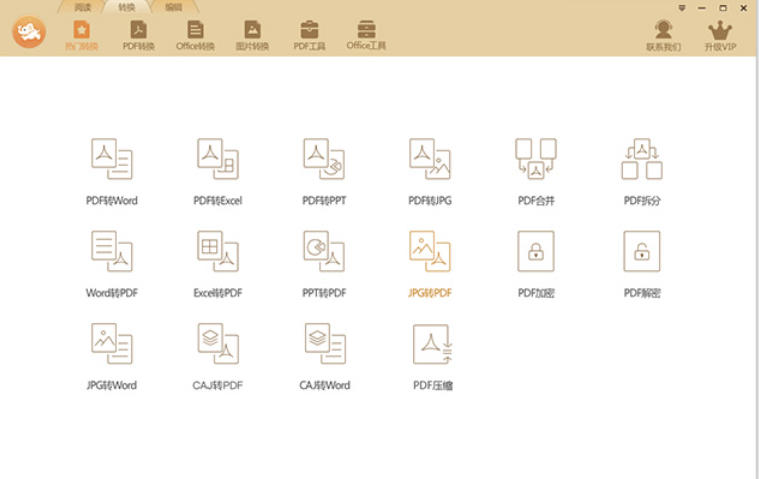This screenshot has width=759, height=479.
Task: Click the 联系我们 contact button
Action: coord(663,35)
